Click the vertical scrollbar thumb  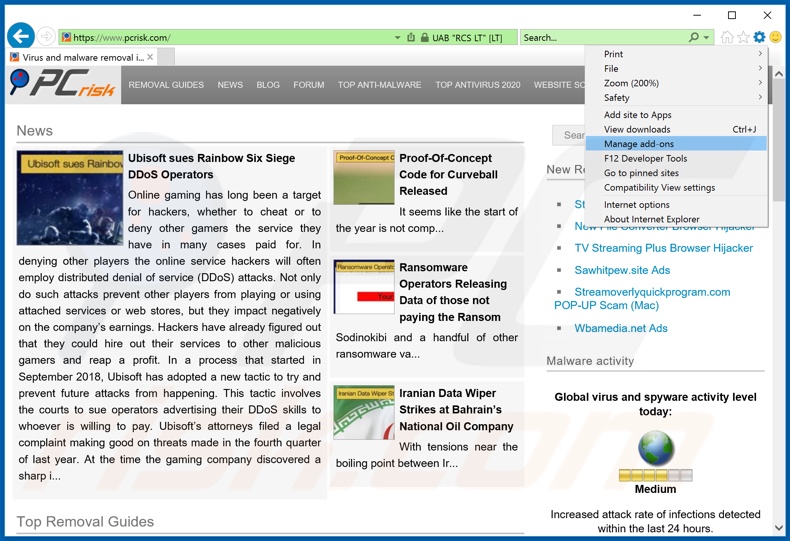(778, 141)
